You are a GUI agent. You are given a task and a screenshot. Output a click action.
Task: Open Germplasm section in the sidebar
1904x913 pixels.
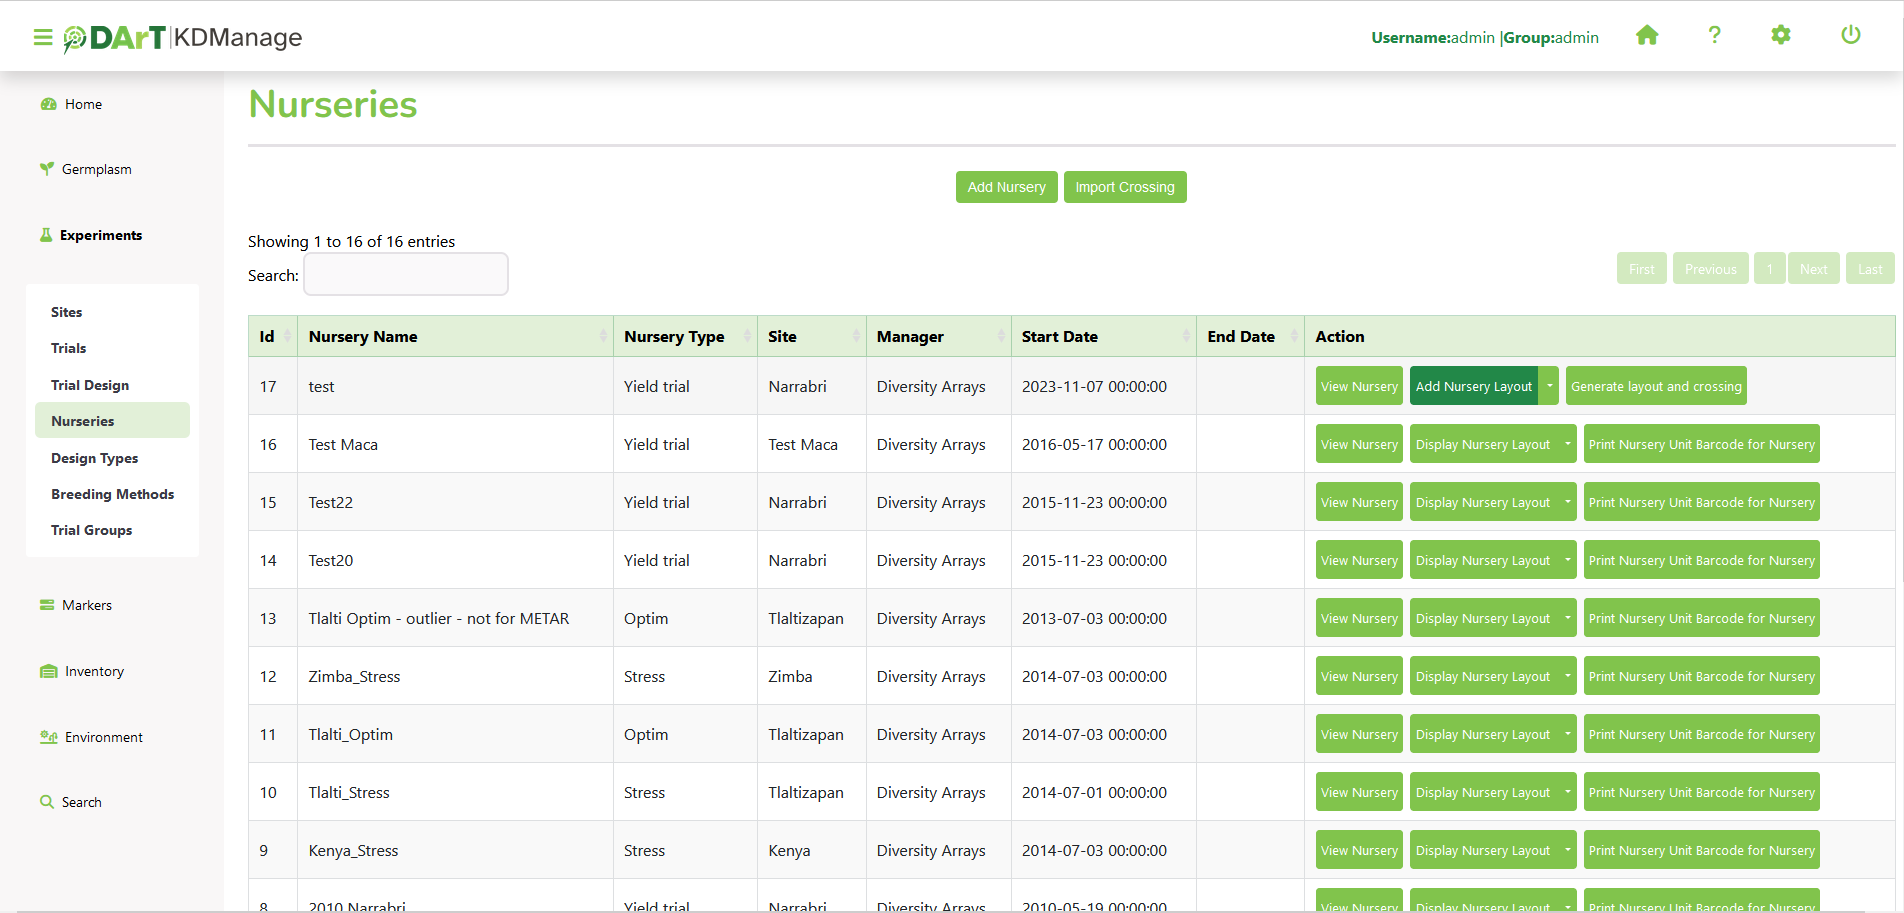click(96, 170)
